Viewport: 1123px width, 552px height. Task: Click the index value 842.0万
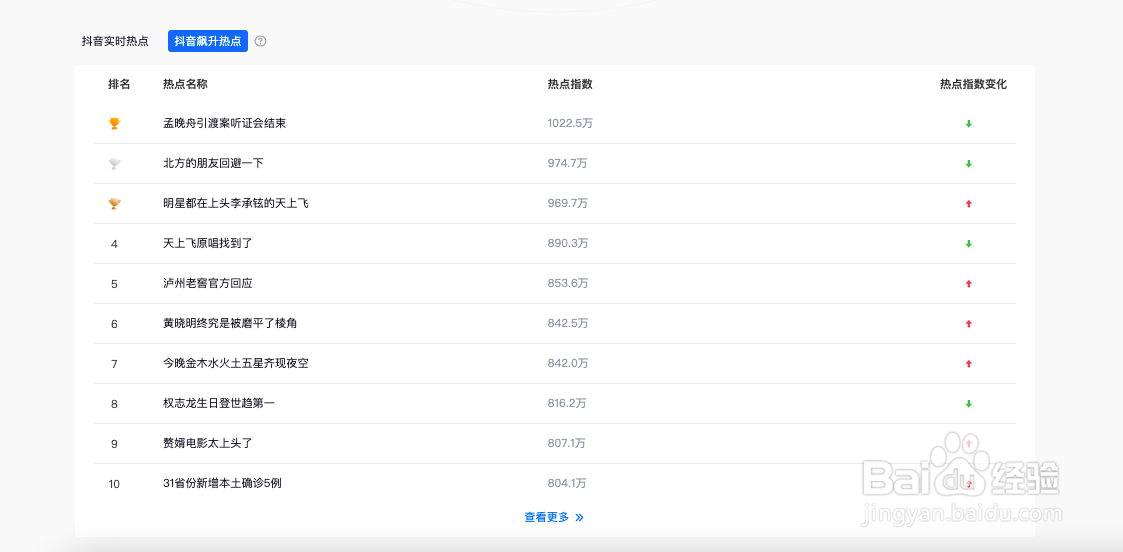coord(568,364)
